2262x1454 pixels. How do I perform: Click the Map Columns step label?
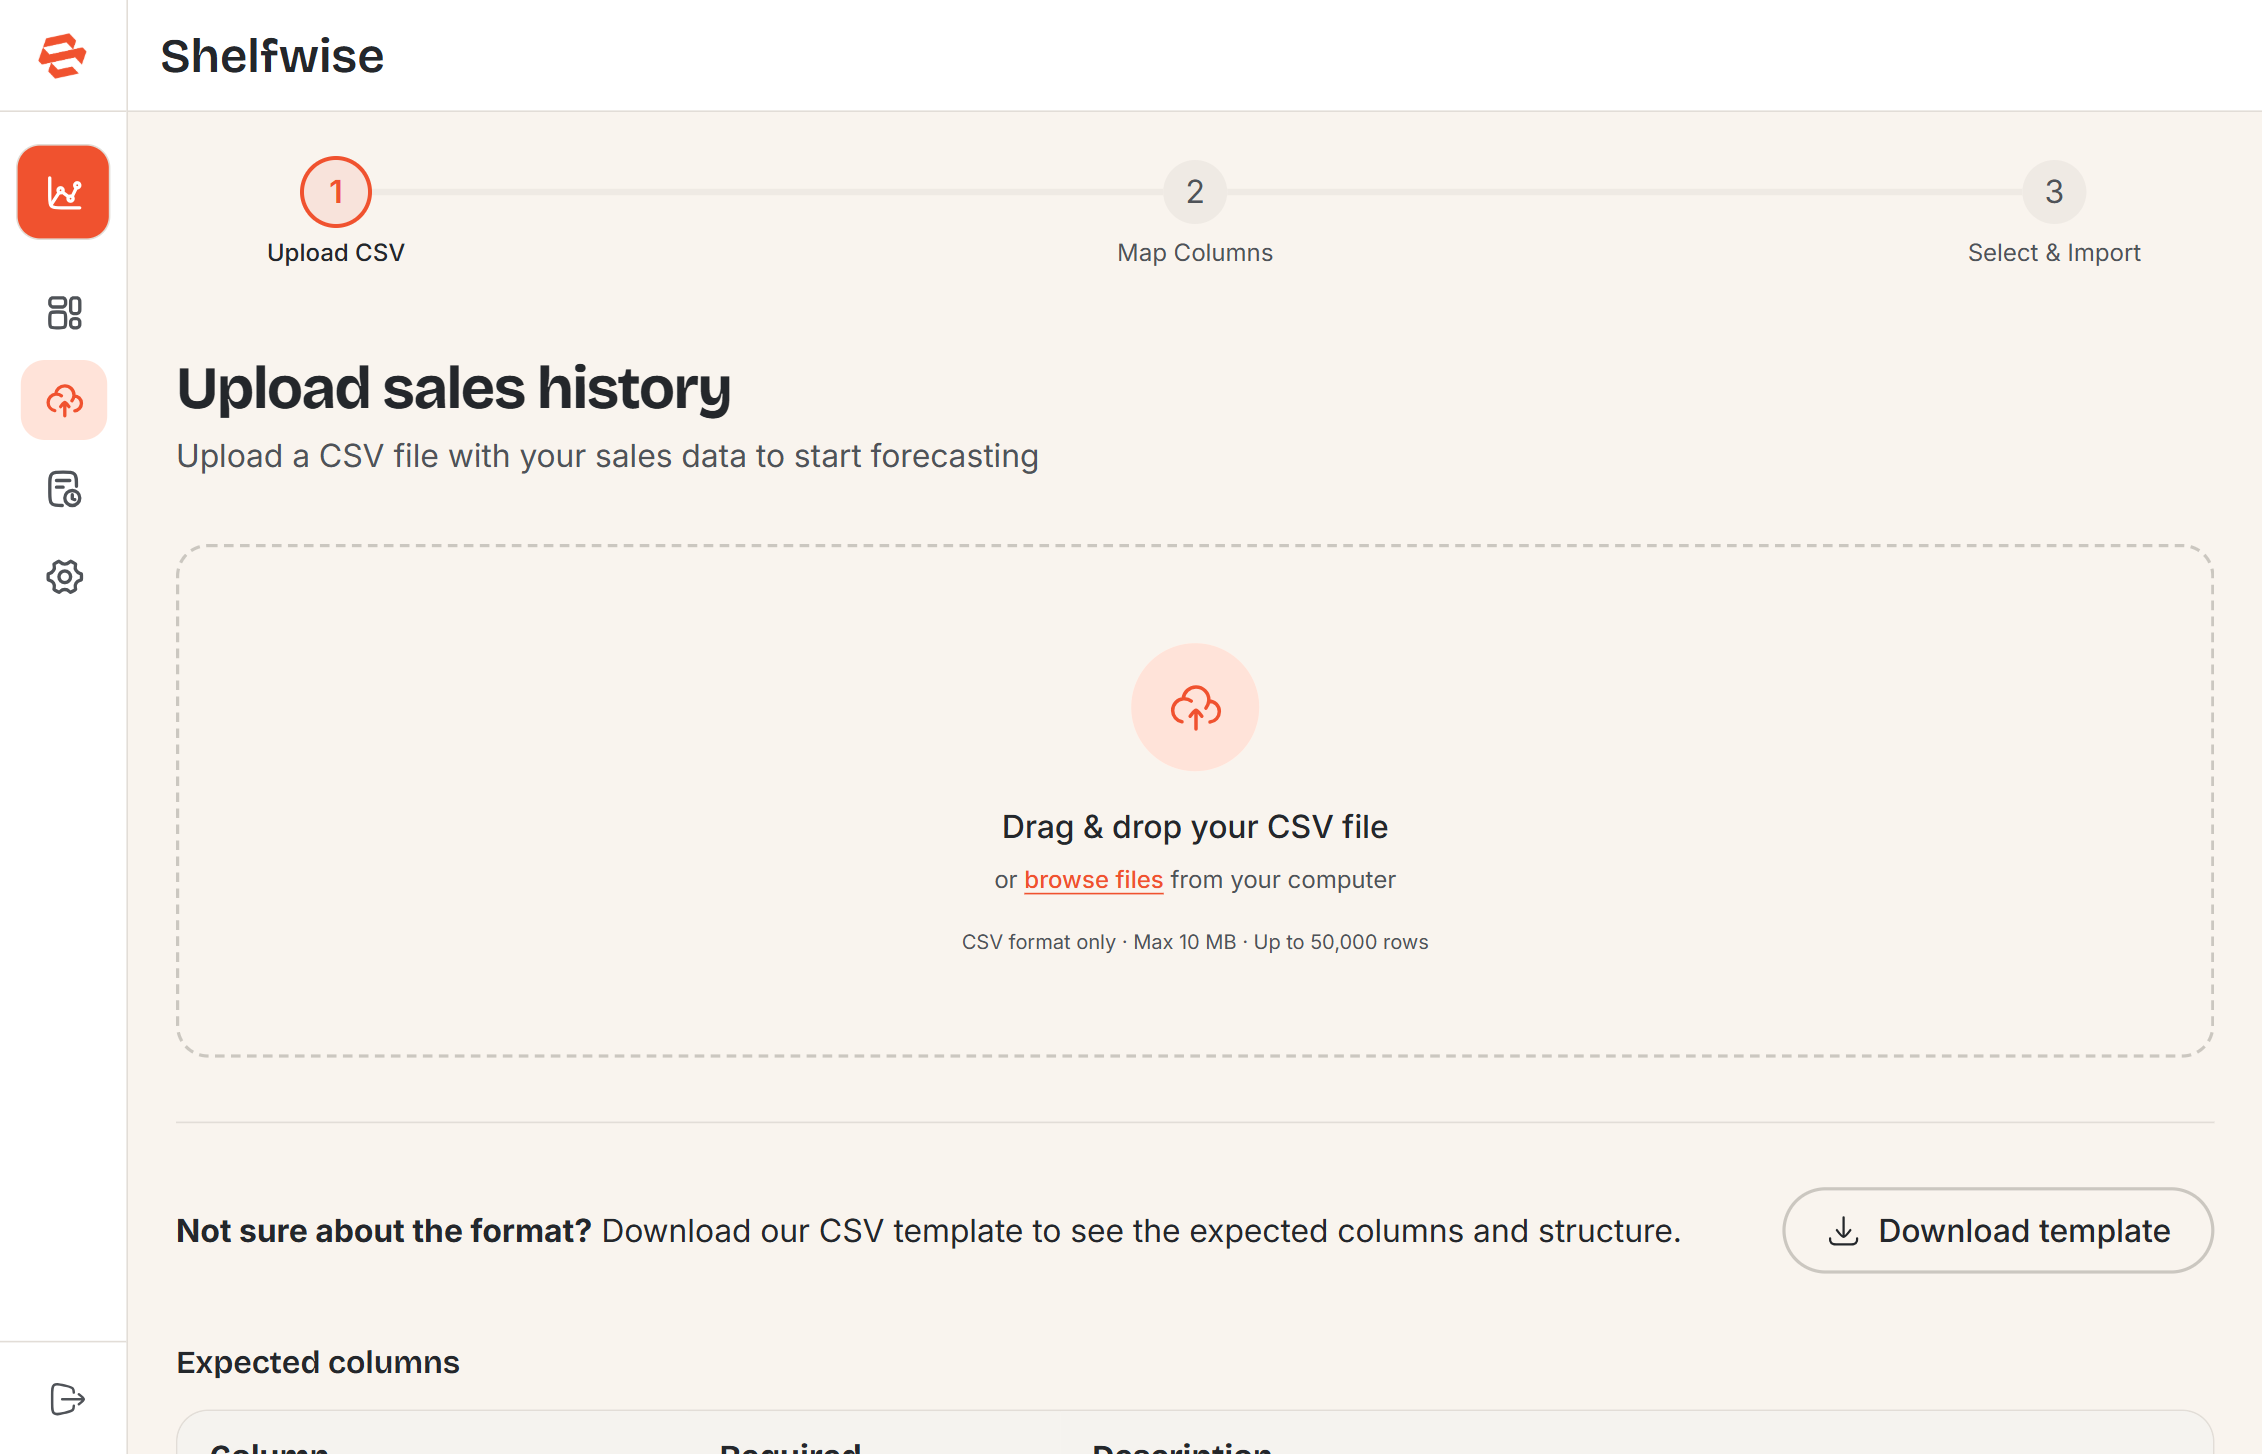point(1195,253)
